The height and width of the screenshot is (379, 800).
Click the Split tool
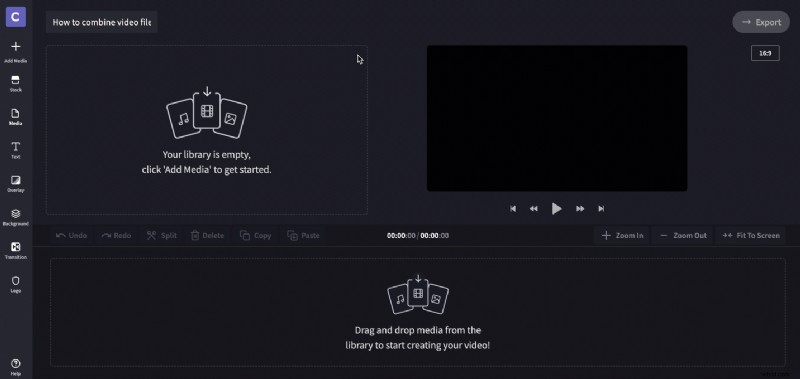(161, 235)
